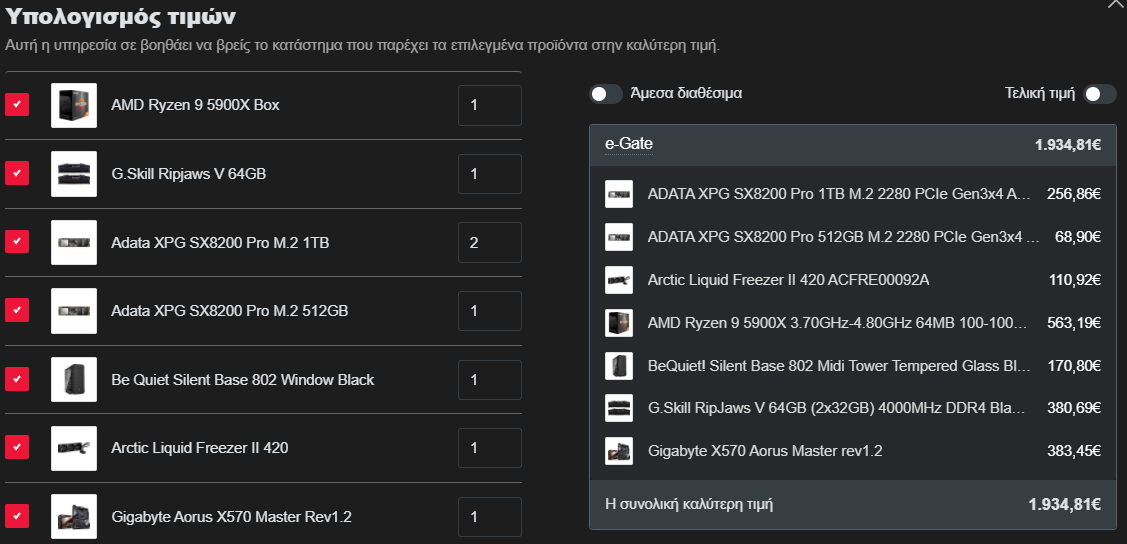Uncheck the G.Skill Ripjaws V 64GB checkbox

[x=17, y=173]
